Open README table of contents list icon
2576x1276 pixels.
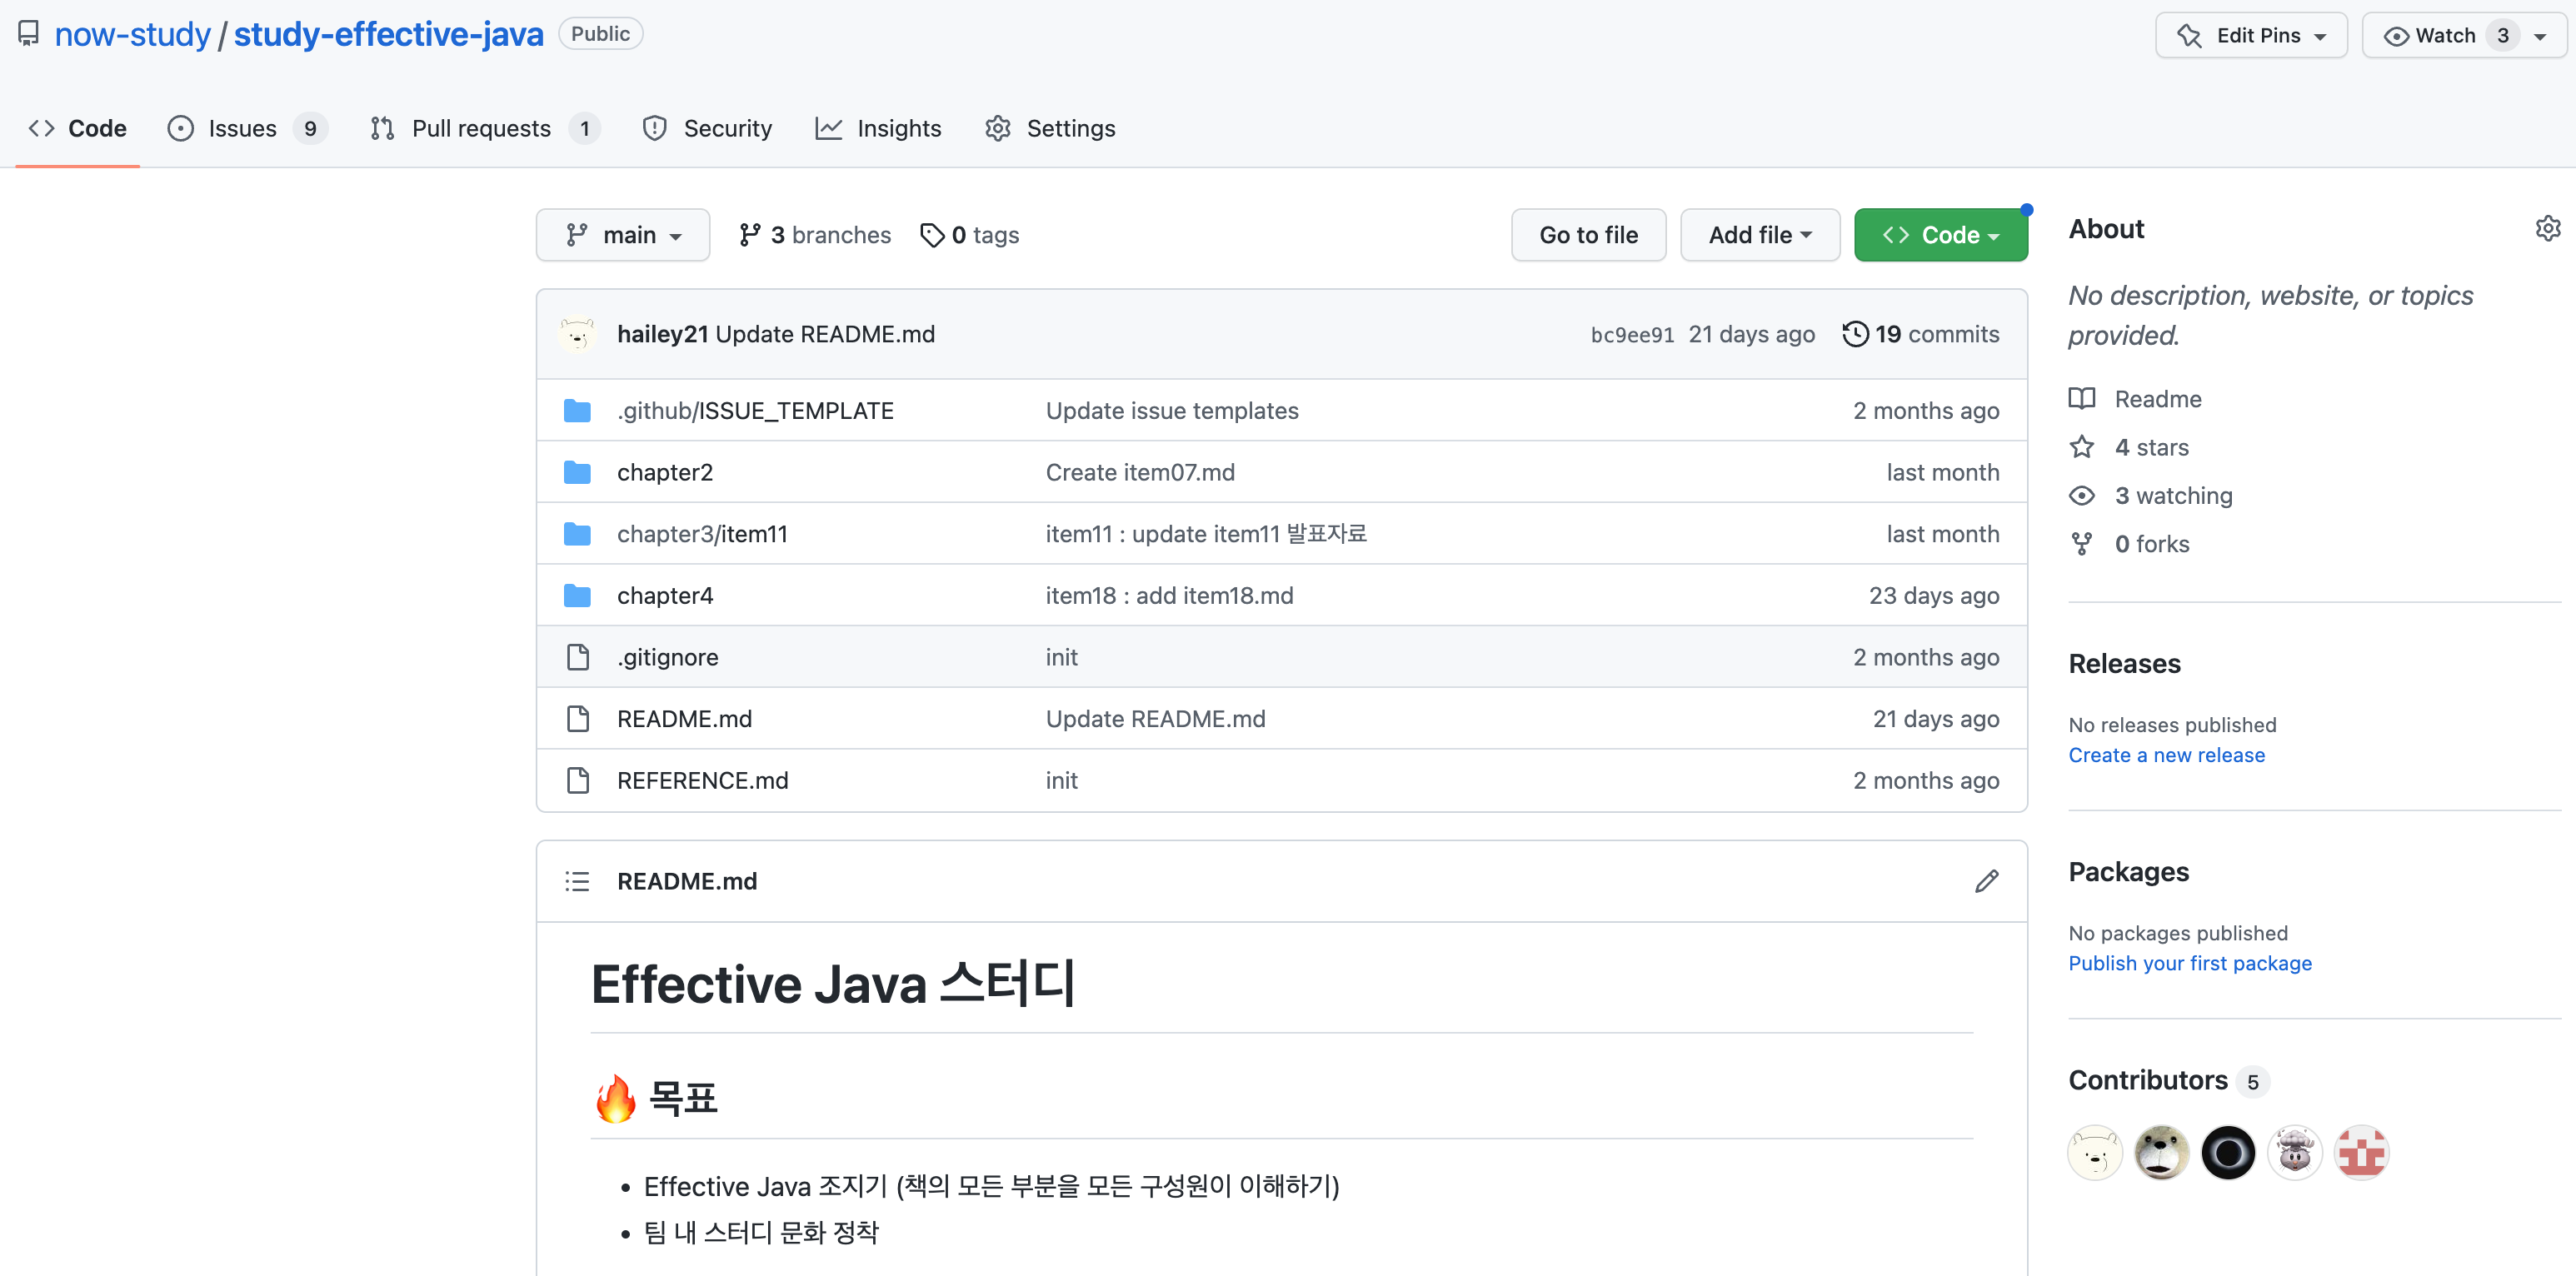click(x=577, y=881)
